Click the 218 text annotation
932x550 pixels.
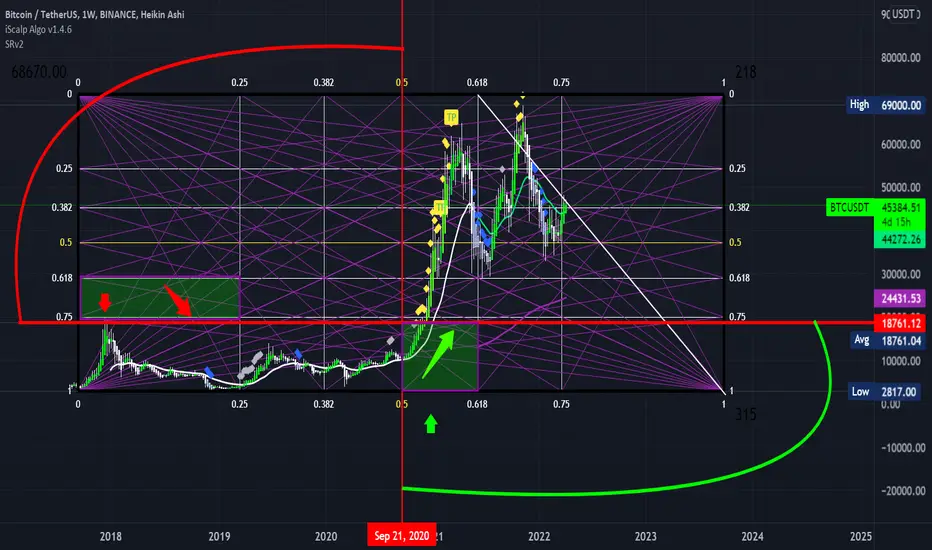(746, 72)
